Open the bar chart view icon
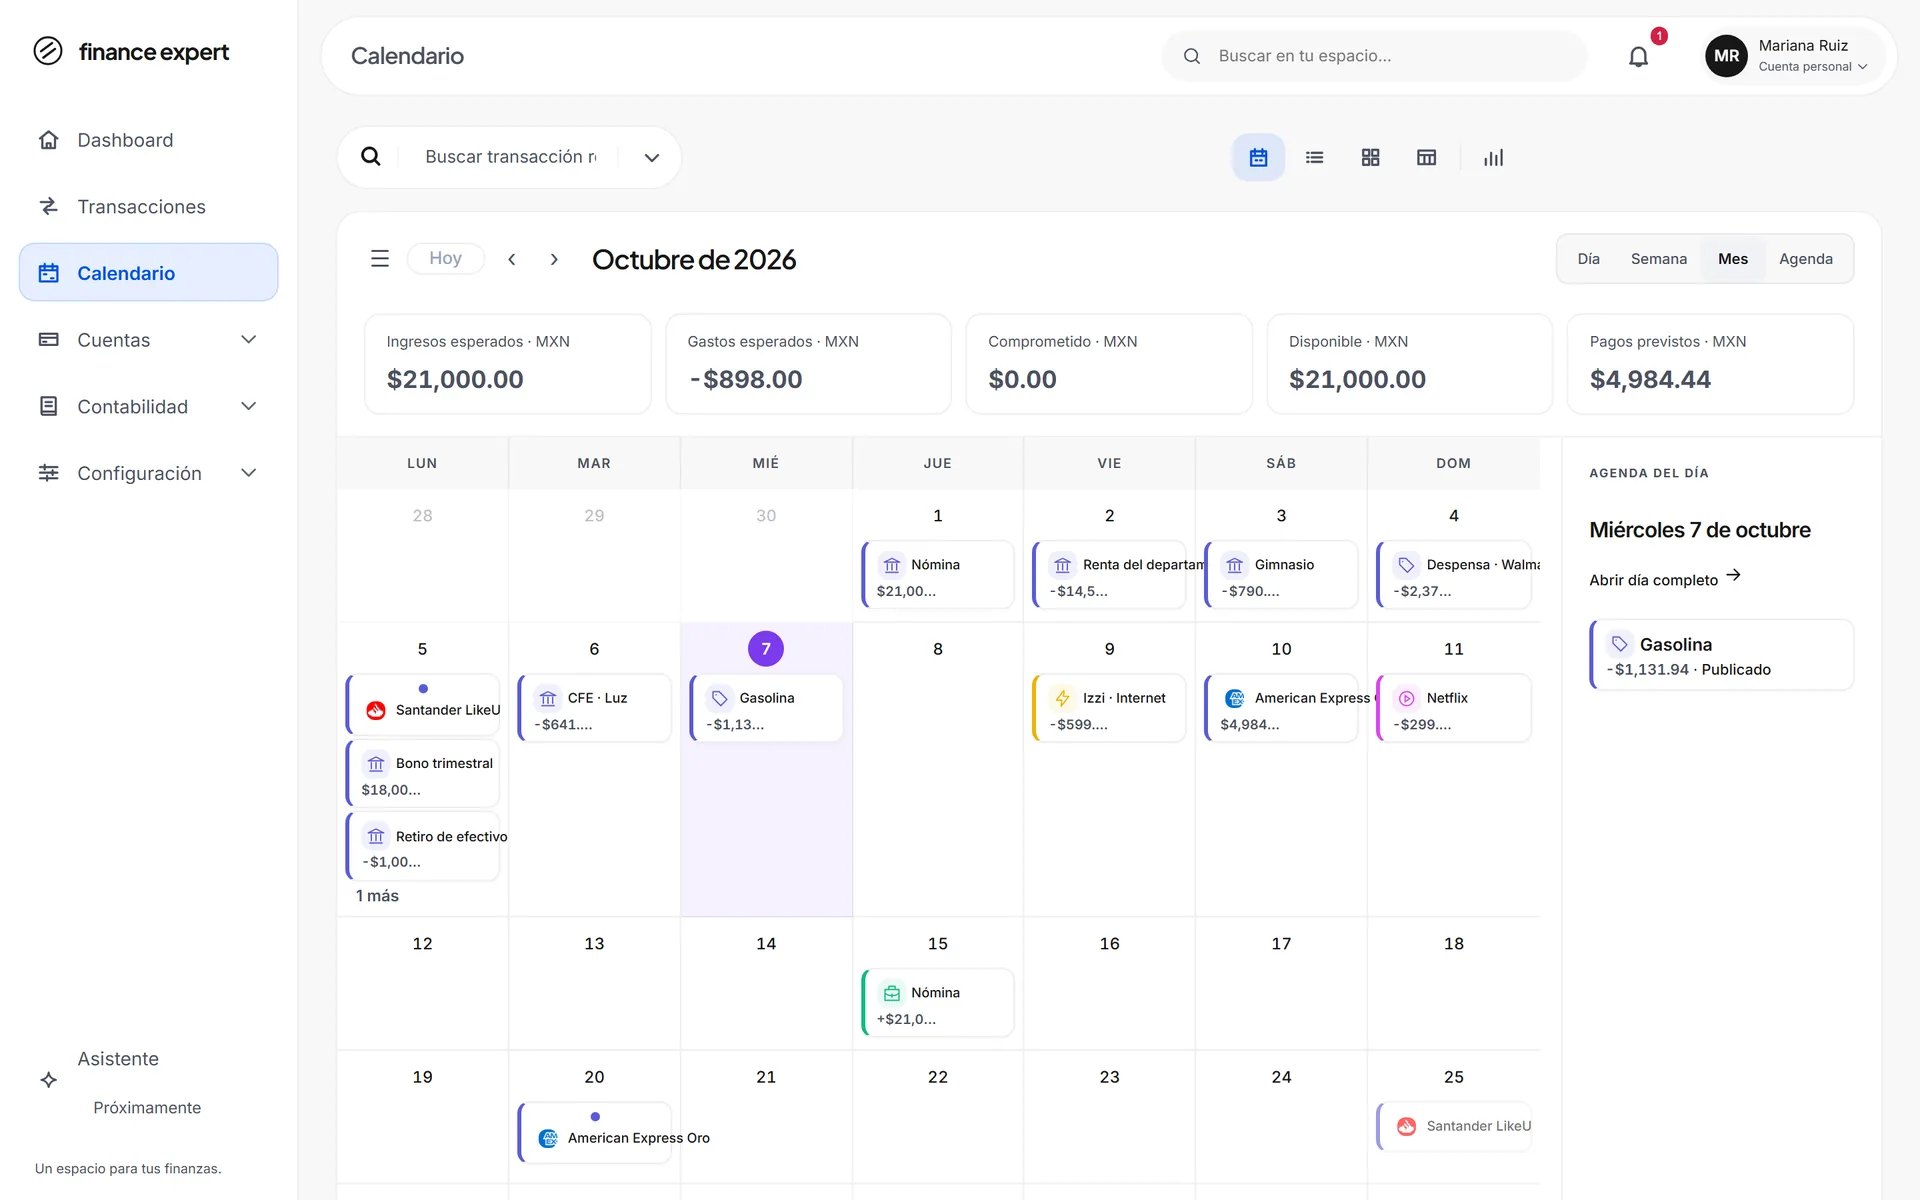The image size is (1920, 1200). pyautogui.click(x=1493, y=157)
